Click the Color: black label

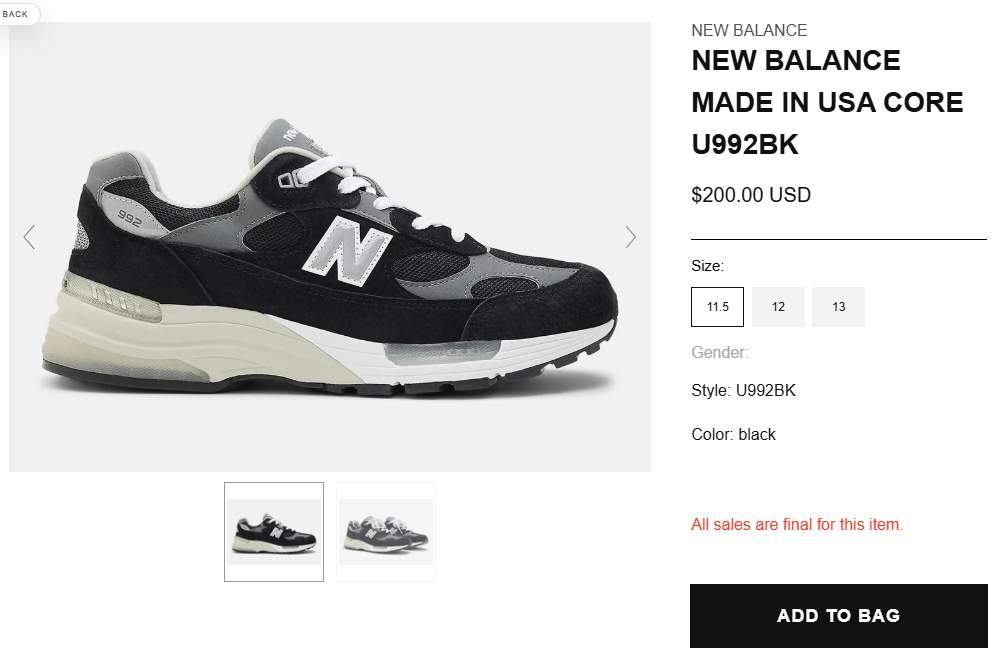(733, 434)
